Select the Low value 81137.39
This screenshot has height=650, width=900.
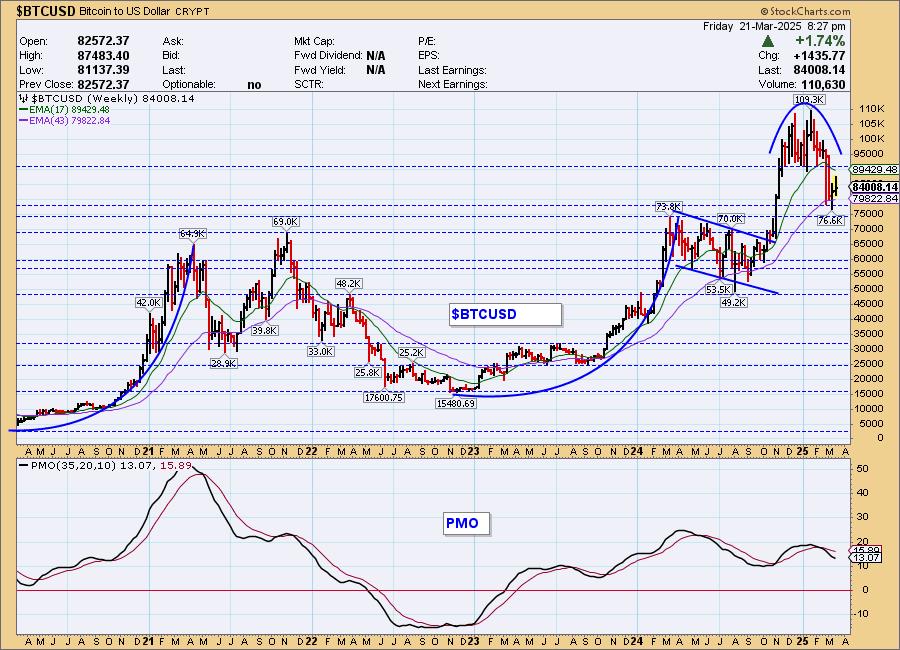point(103,70)
